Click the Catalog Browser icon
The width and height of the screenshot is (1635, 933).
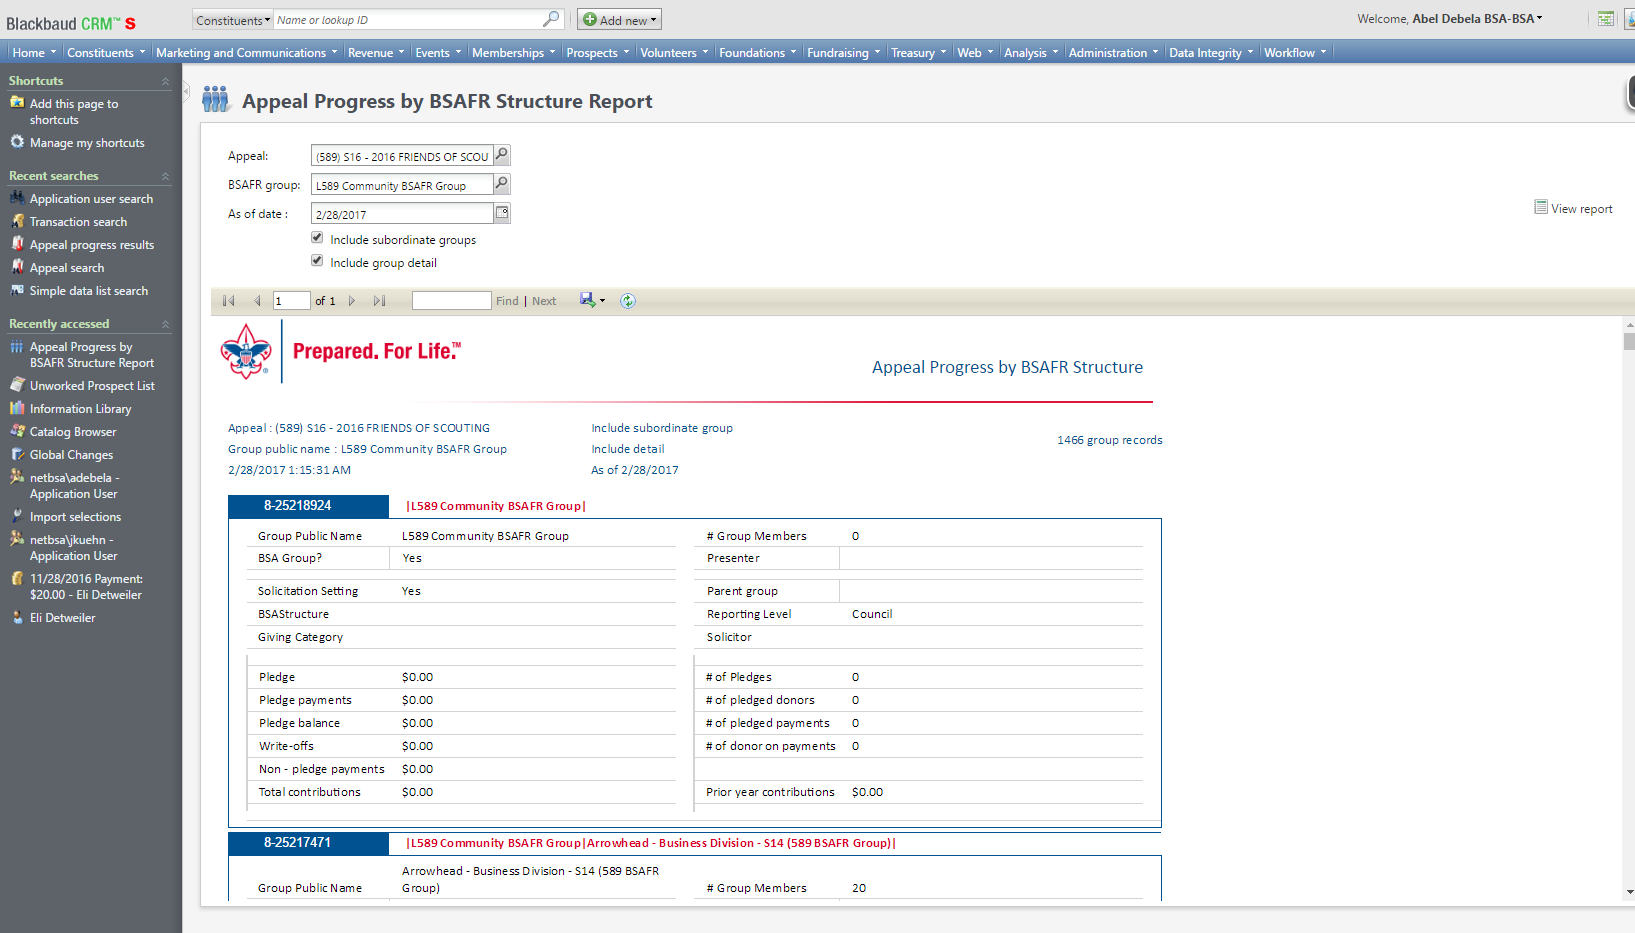click(17, 430)
